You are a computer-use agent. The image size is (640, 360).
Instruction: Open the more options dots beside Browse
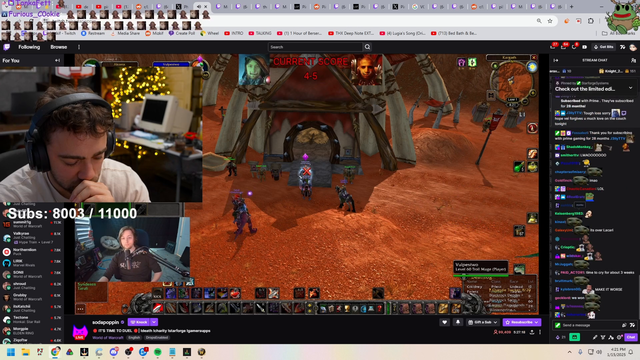79,47
